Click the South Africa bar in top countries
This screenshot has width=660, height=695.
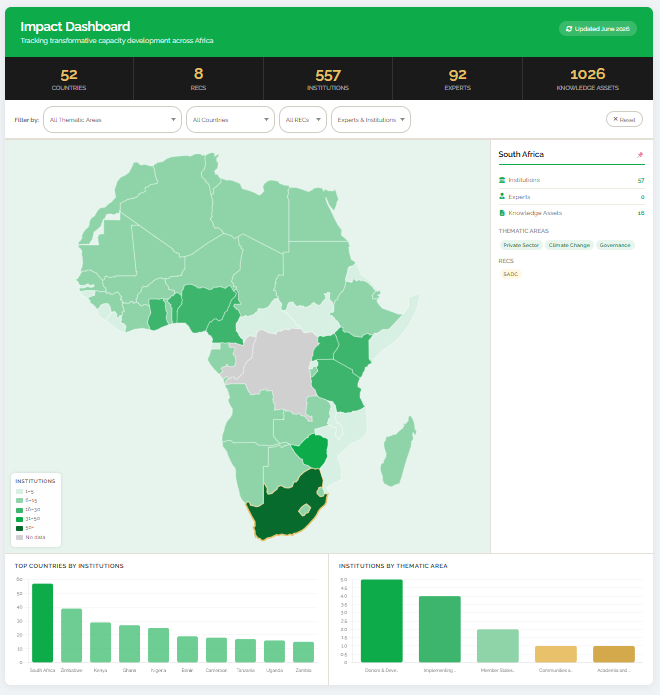pyautogui.click(x=43, y=623)
